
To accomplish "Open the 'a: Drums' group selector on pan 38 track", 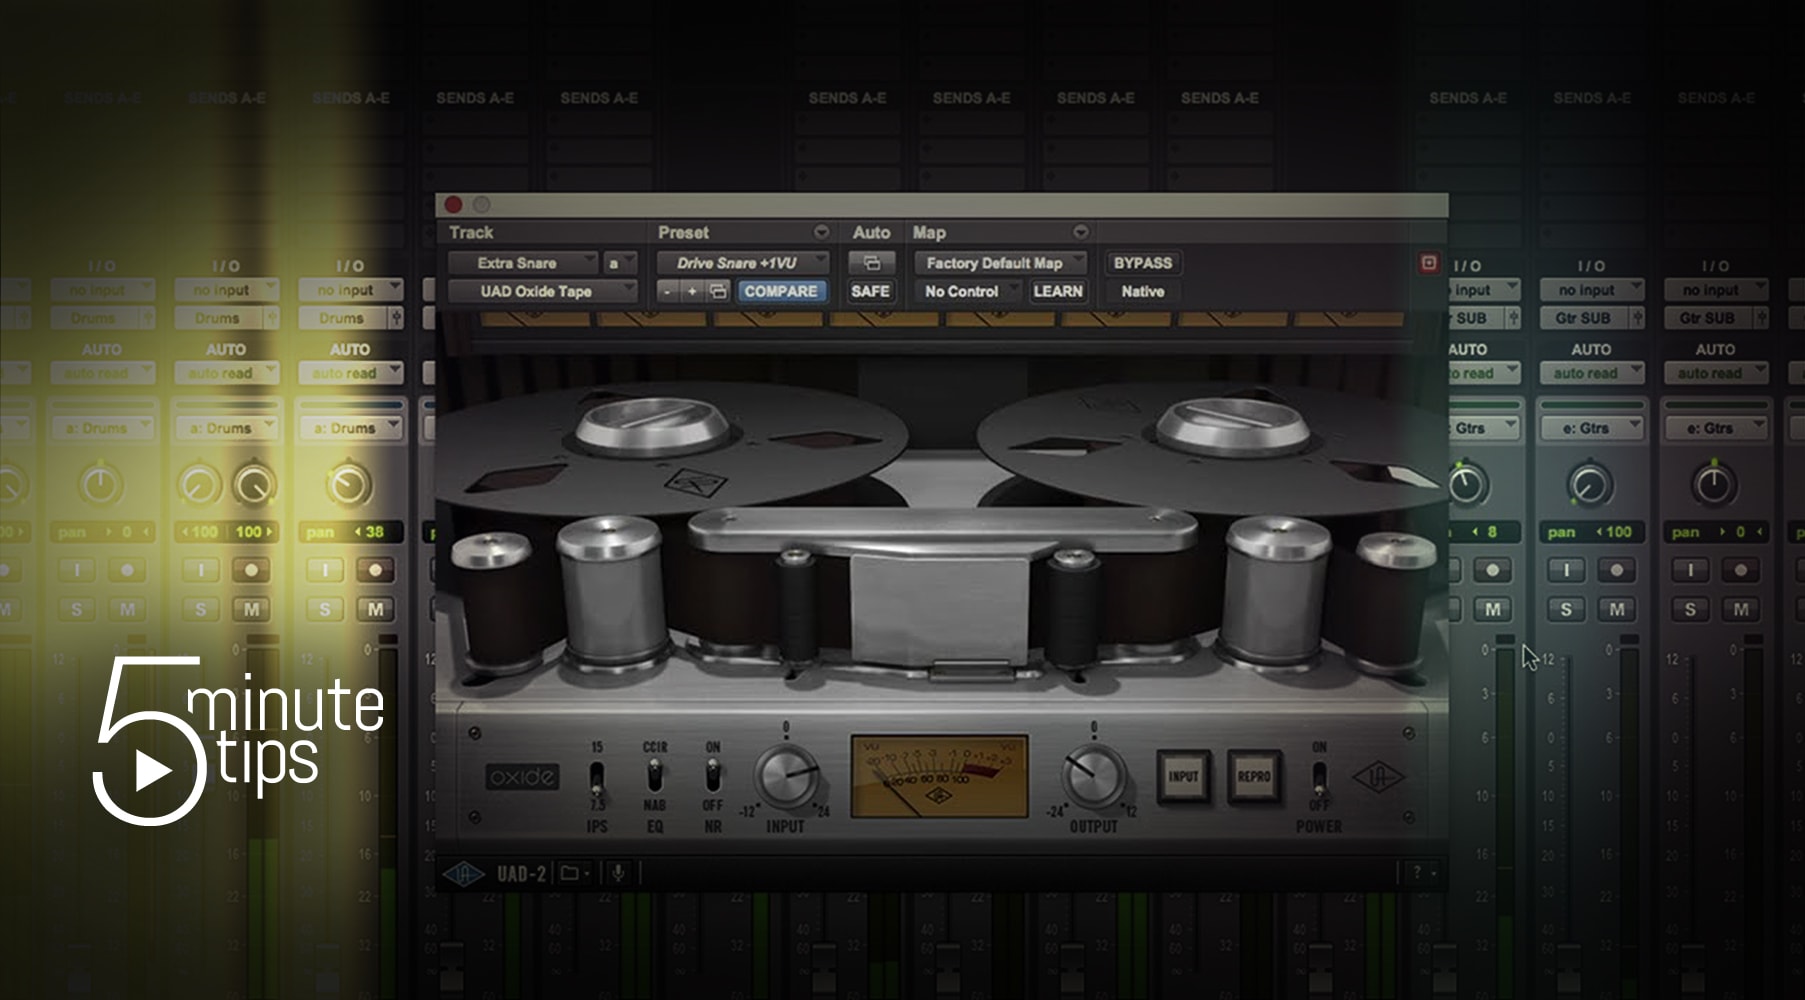I will [x=351, y=428].
